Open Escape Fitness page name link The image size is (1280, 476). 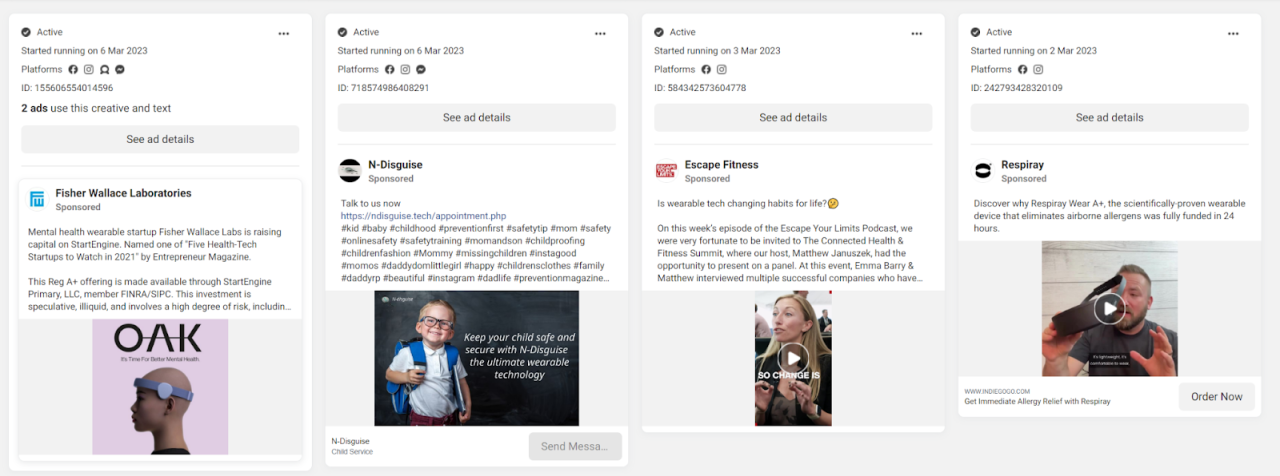pos(721,165)
